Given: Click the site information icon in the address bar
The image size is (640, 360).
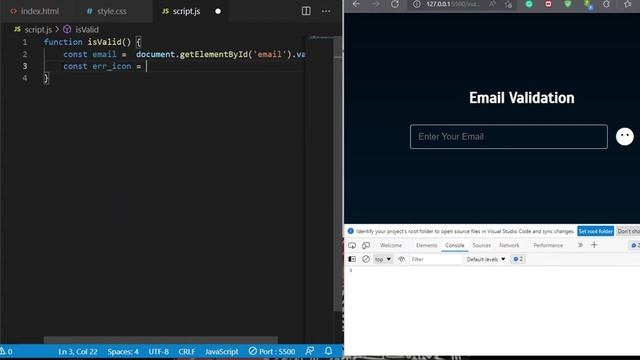Looking at the screenshot, I should point(417,4).
